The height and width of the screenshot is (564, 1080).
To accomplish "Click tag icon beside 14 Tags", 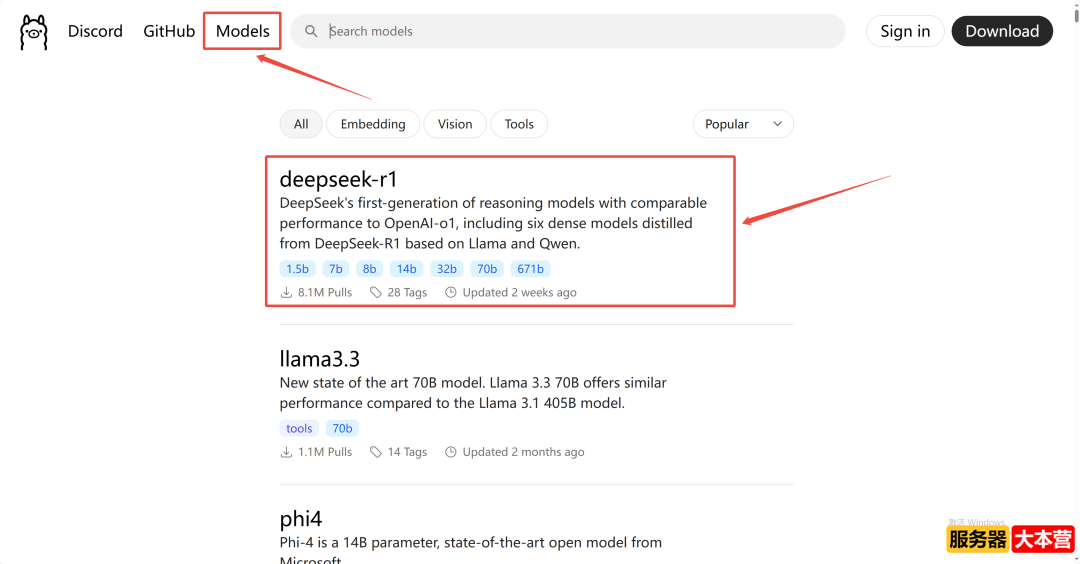I will pyautogui.click(x=375, y=452).
